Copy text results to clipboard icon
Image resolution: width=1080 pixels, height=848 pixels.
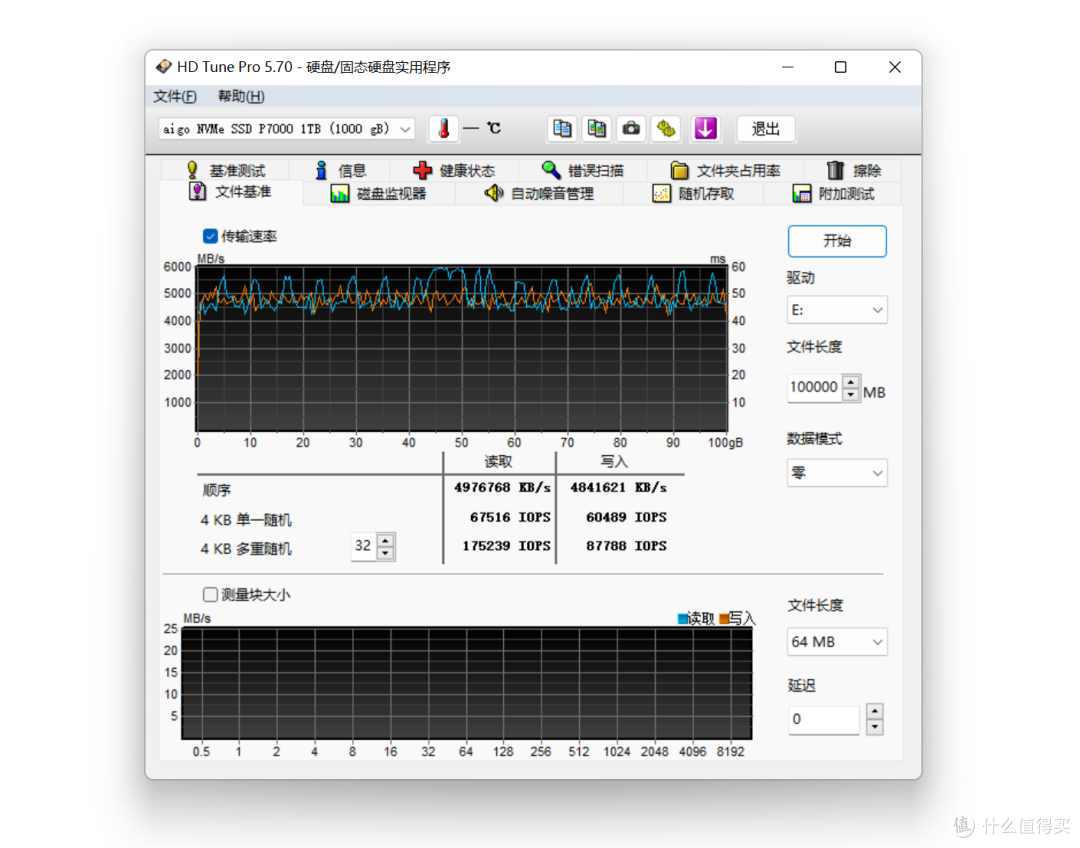(x=562, y=129)
